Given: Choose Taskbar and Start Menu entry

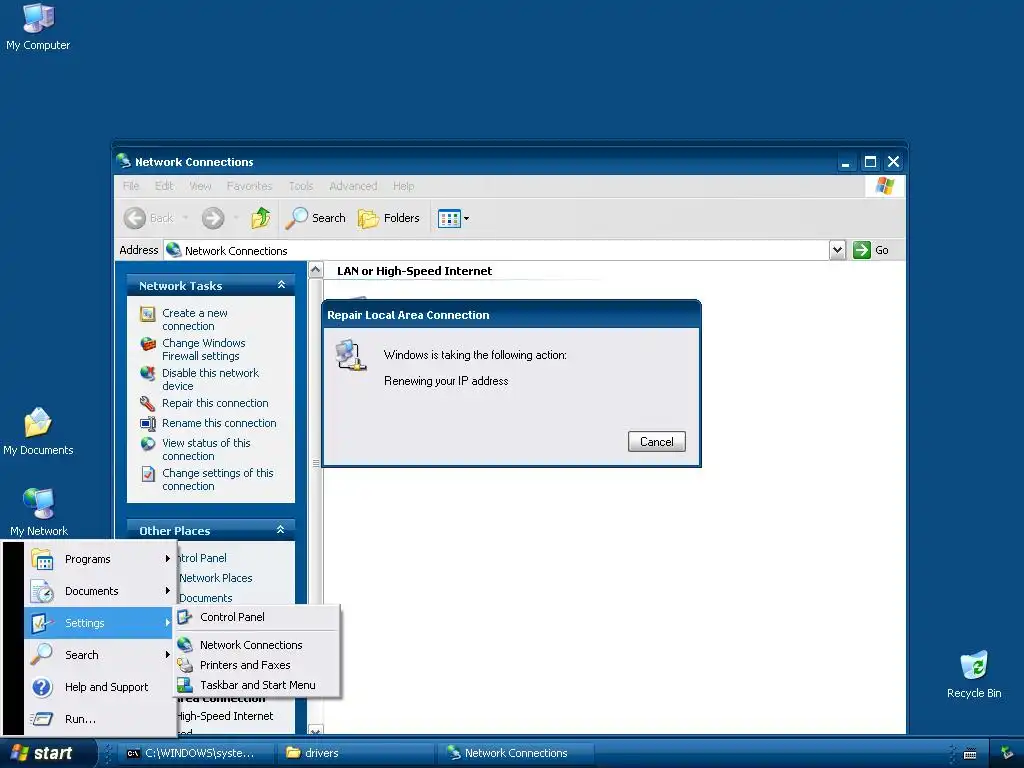Looking at the screenshot, I should [257, 685].
